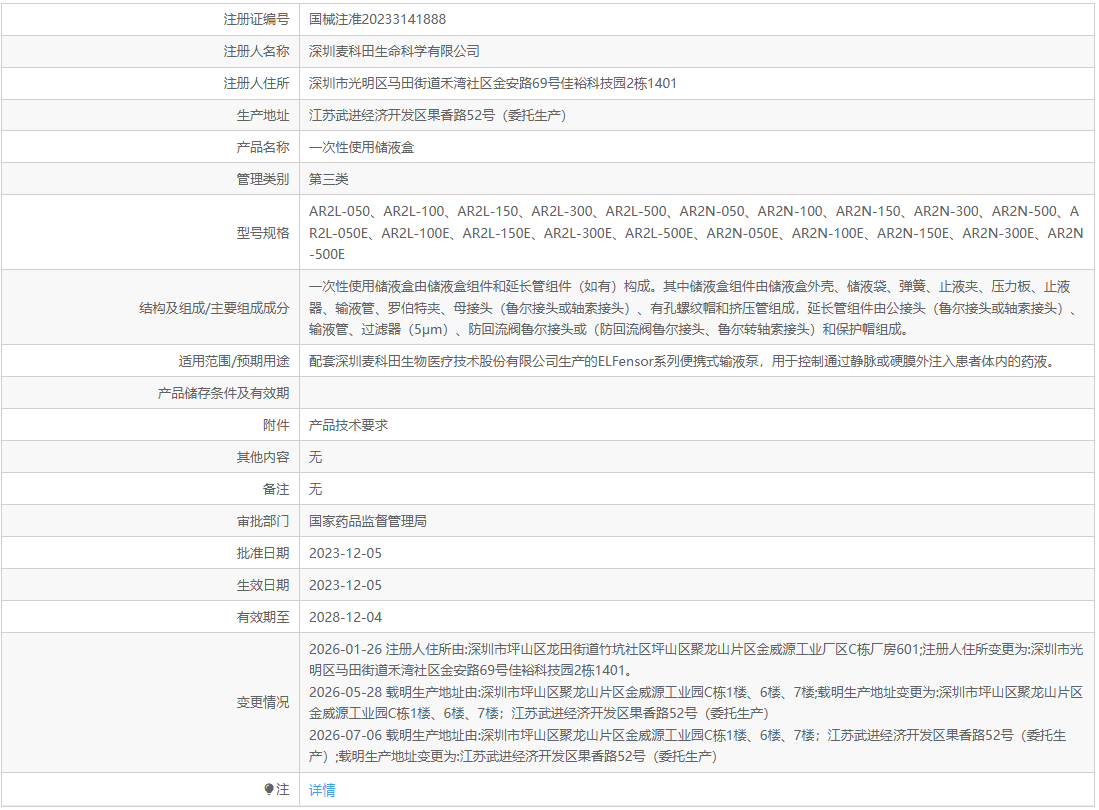
Task: Select the 生产地址 label
Action: point(263,115)
